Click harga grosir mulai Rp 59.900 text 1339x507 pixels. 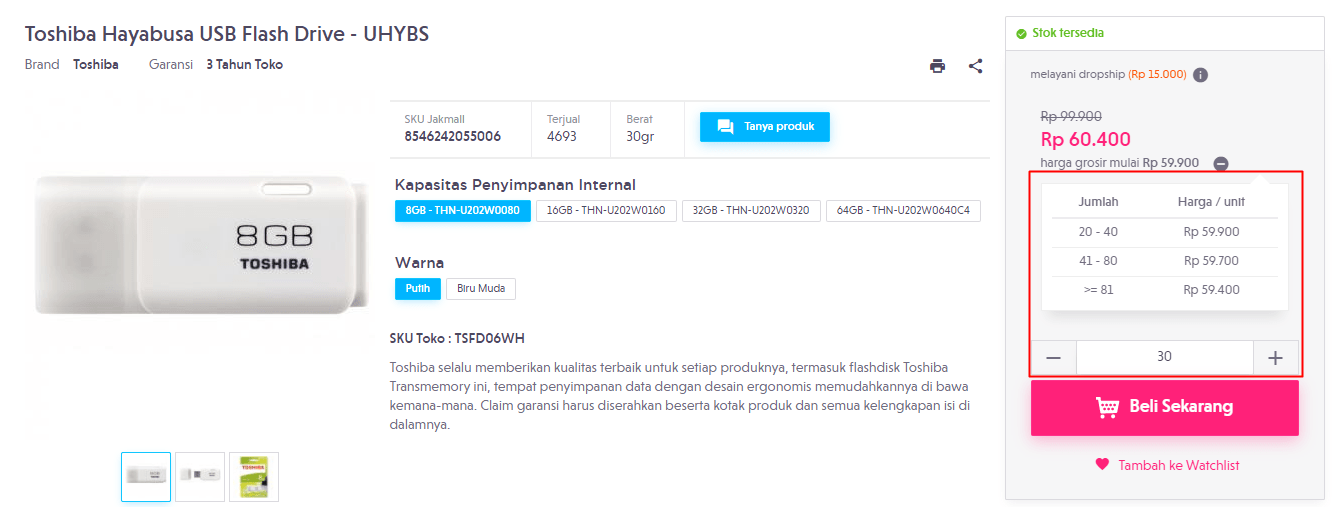point(1120,163)
